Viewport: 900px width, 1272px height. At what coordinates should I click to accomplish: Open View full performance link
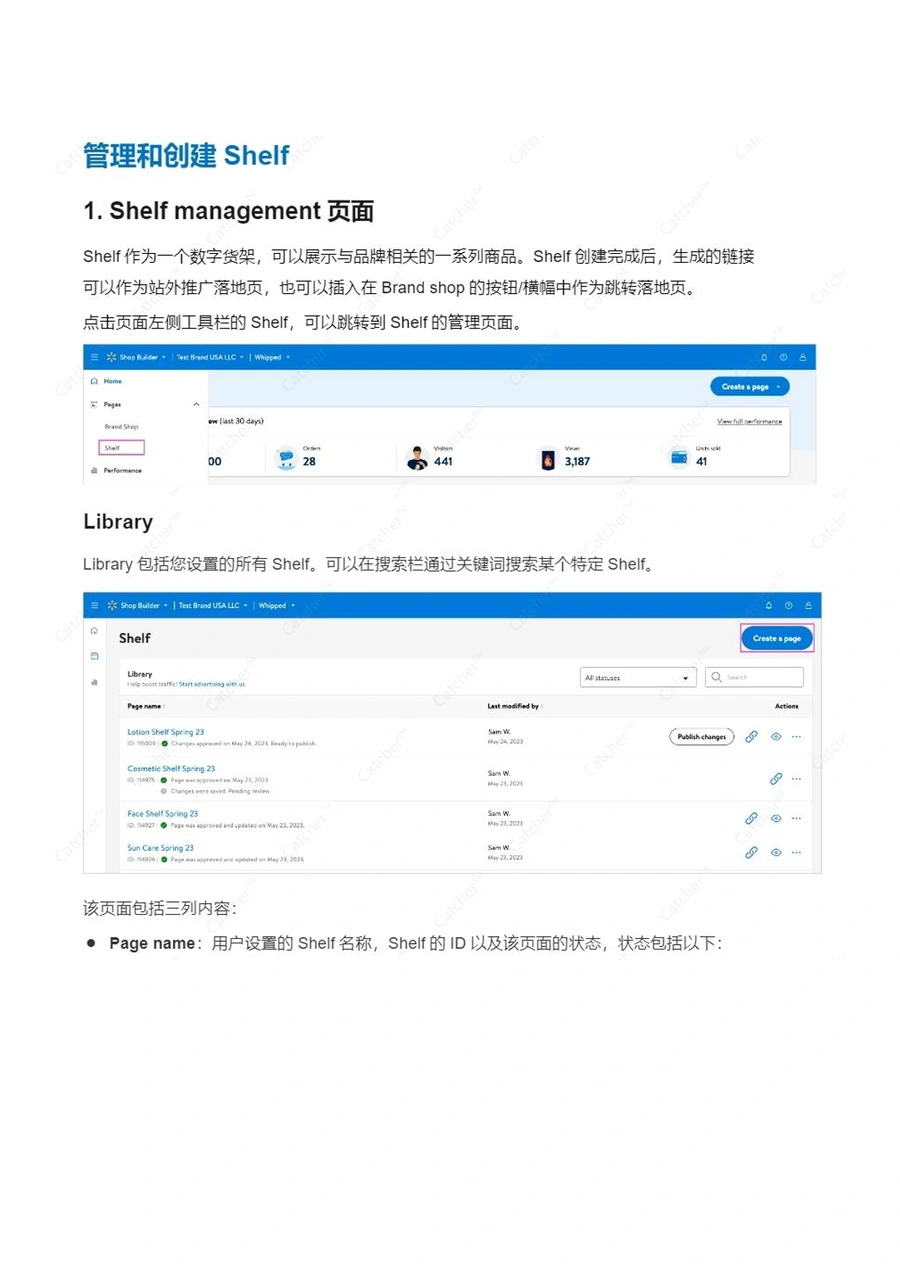click(x=749, y=421)
